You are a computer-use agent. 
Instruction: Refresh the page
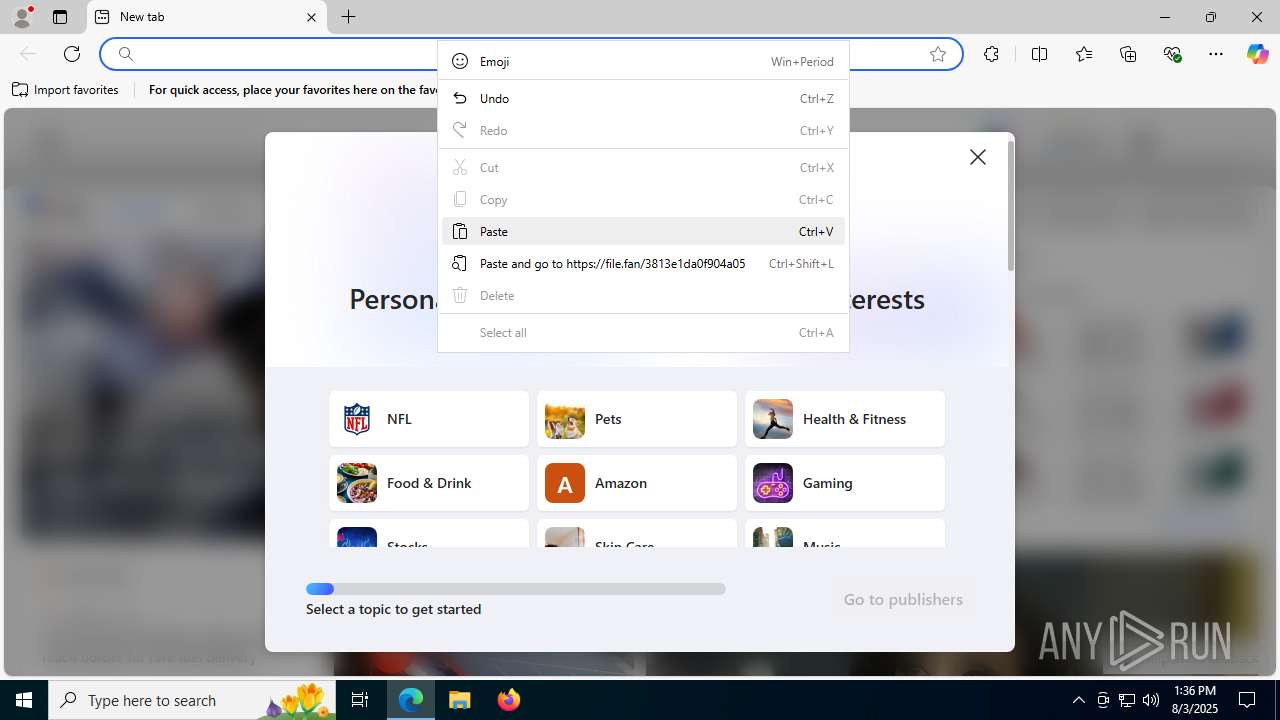[72, 54]
